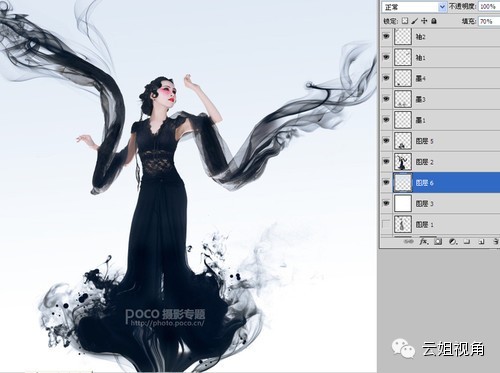
Task: Click the 不透明度 opacity value field
Action: [x=489, y=7]
